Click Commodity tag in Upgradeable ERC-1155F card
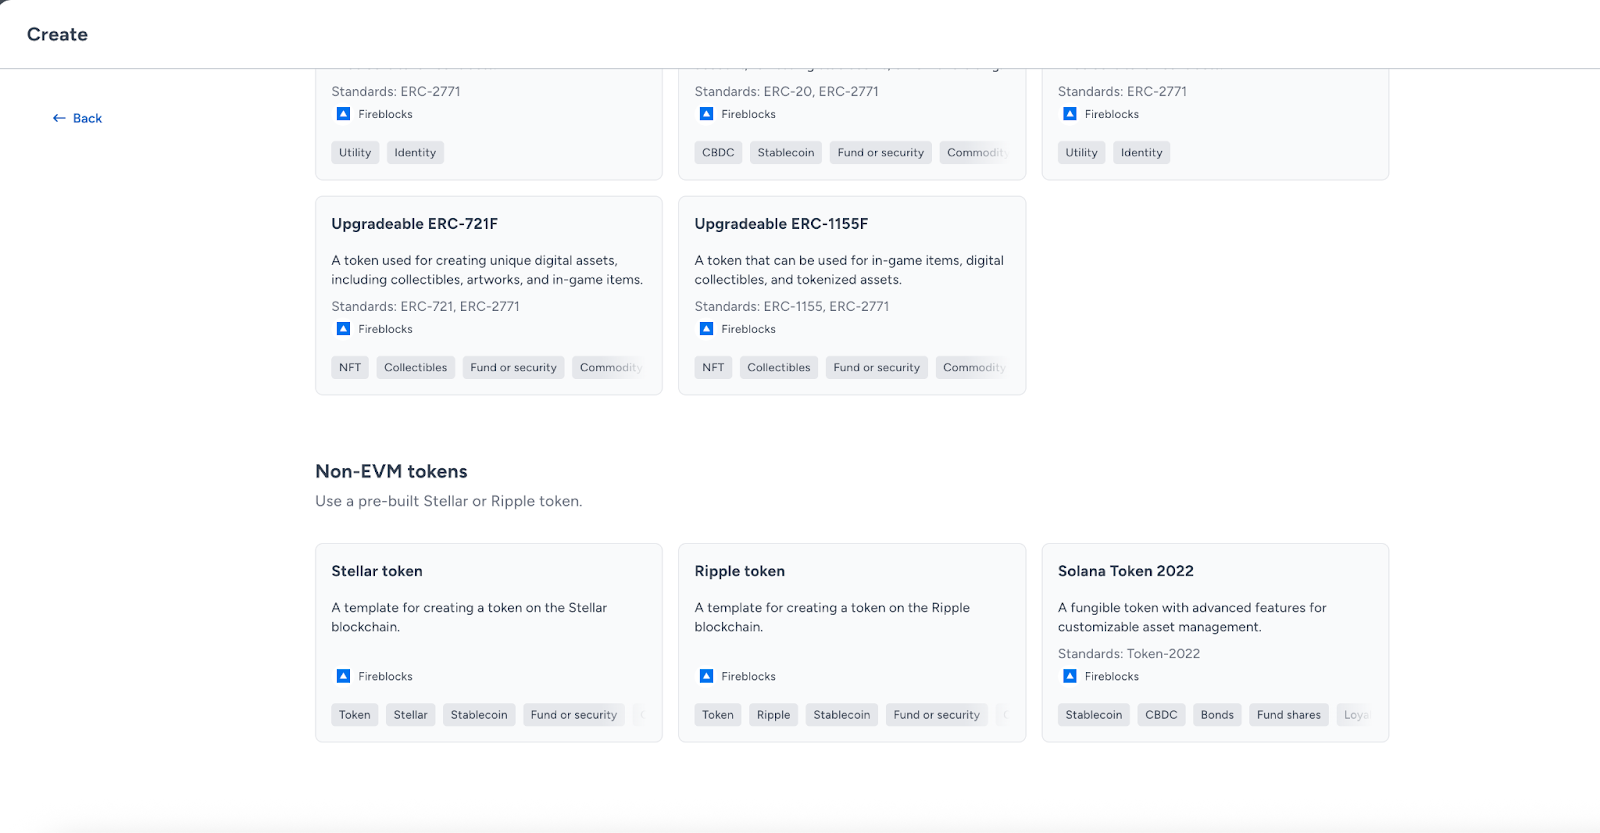1600x833 pixels. coord(973,367)
